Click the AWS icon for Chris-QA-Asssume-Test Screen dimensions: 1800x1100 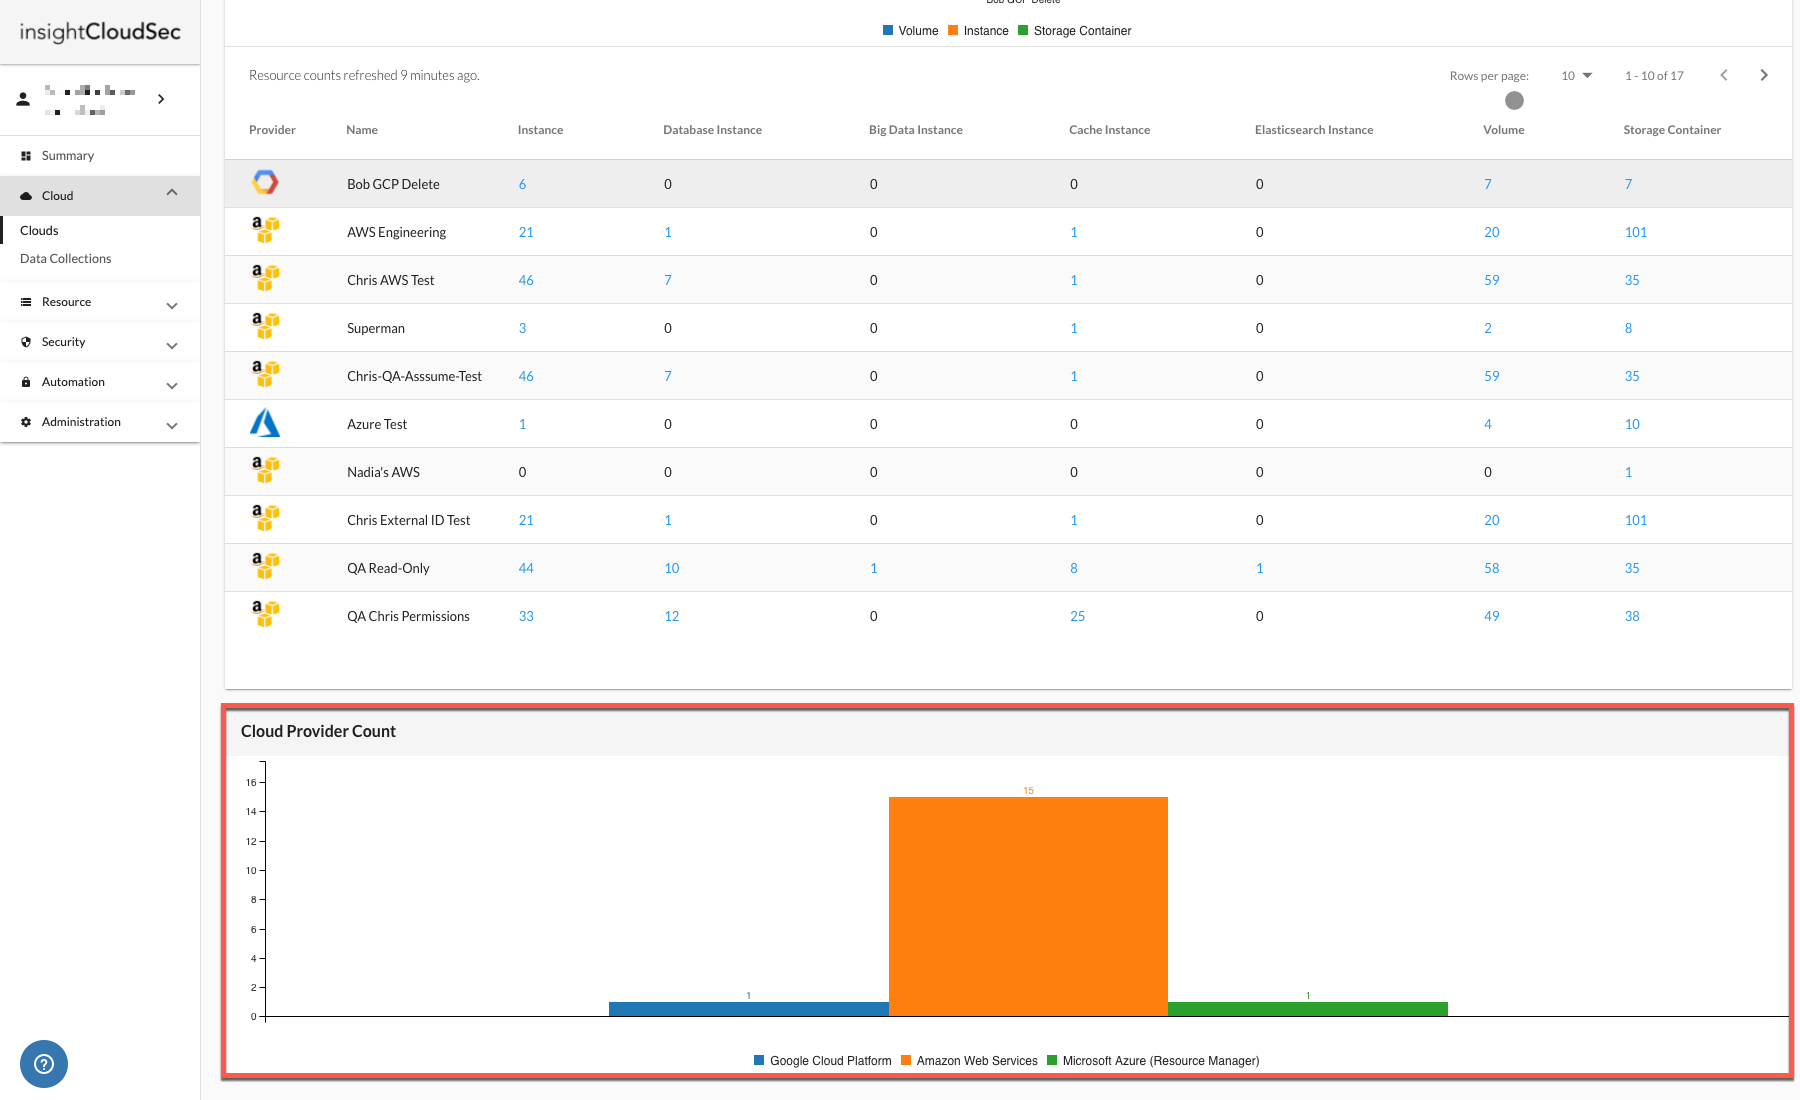265,374
